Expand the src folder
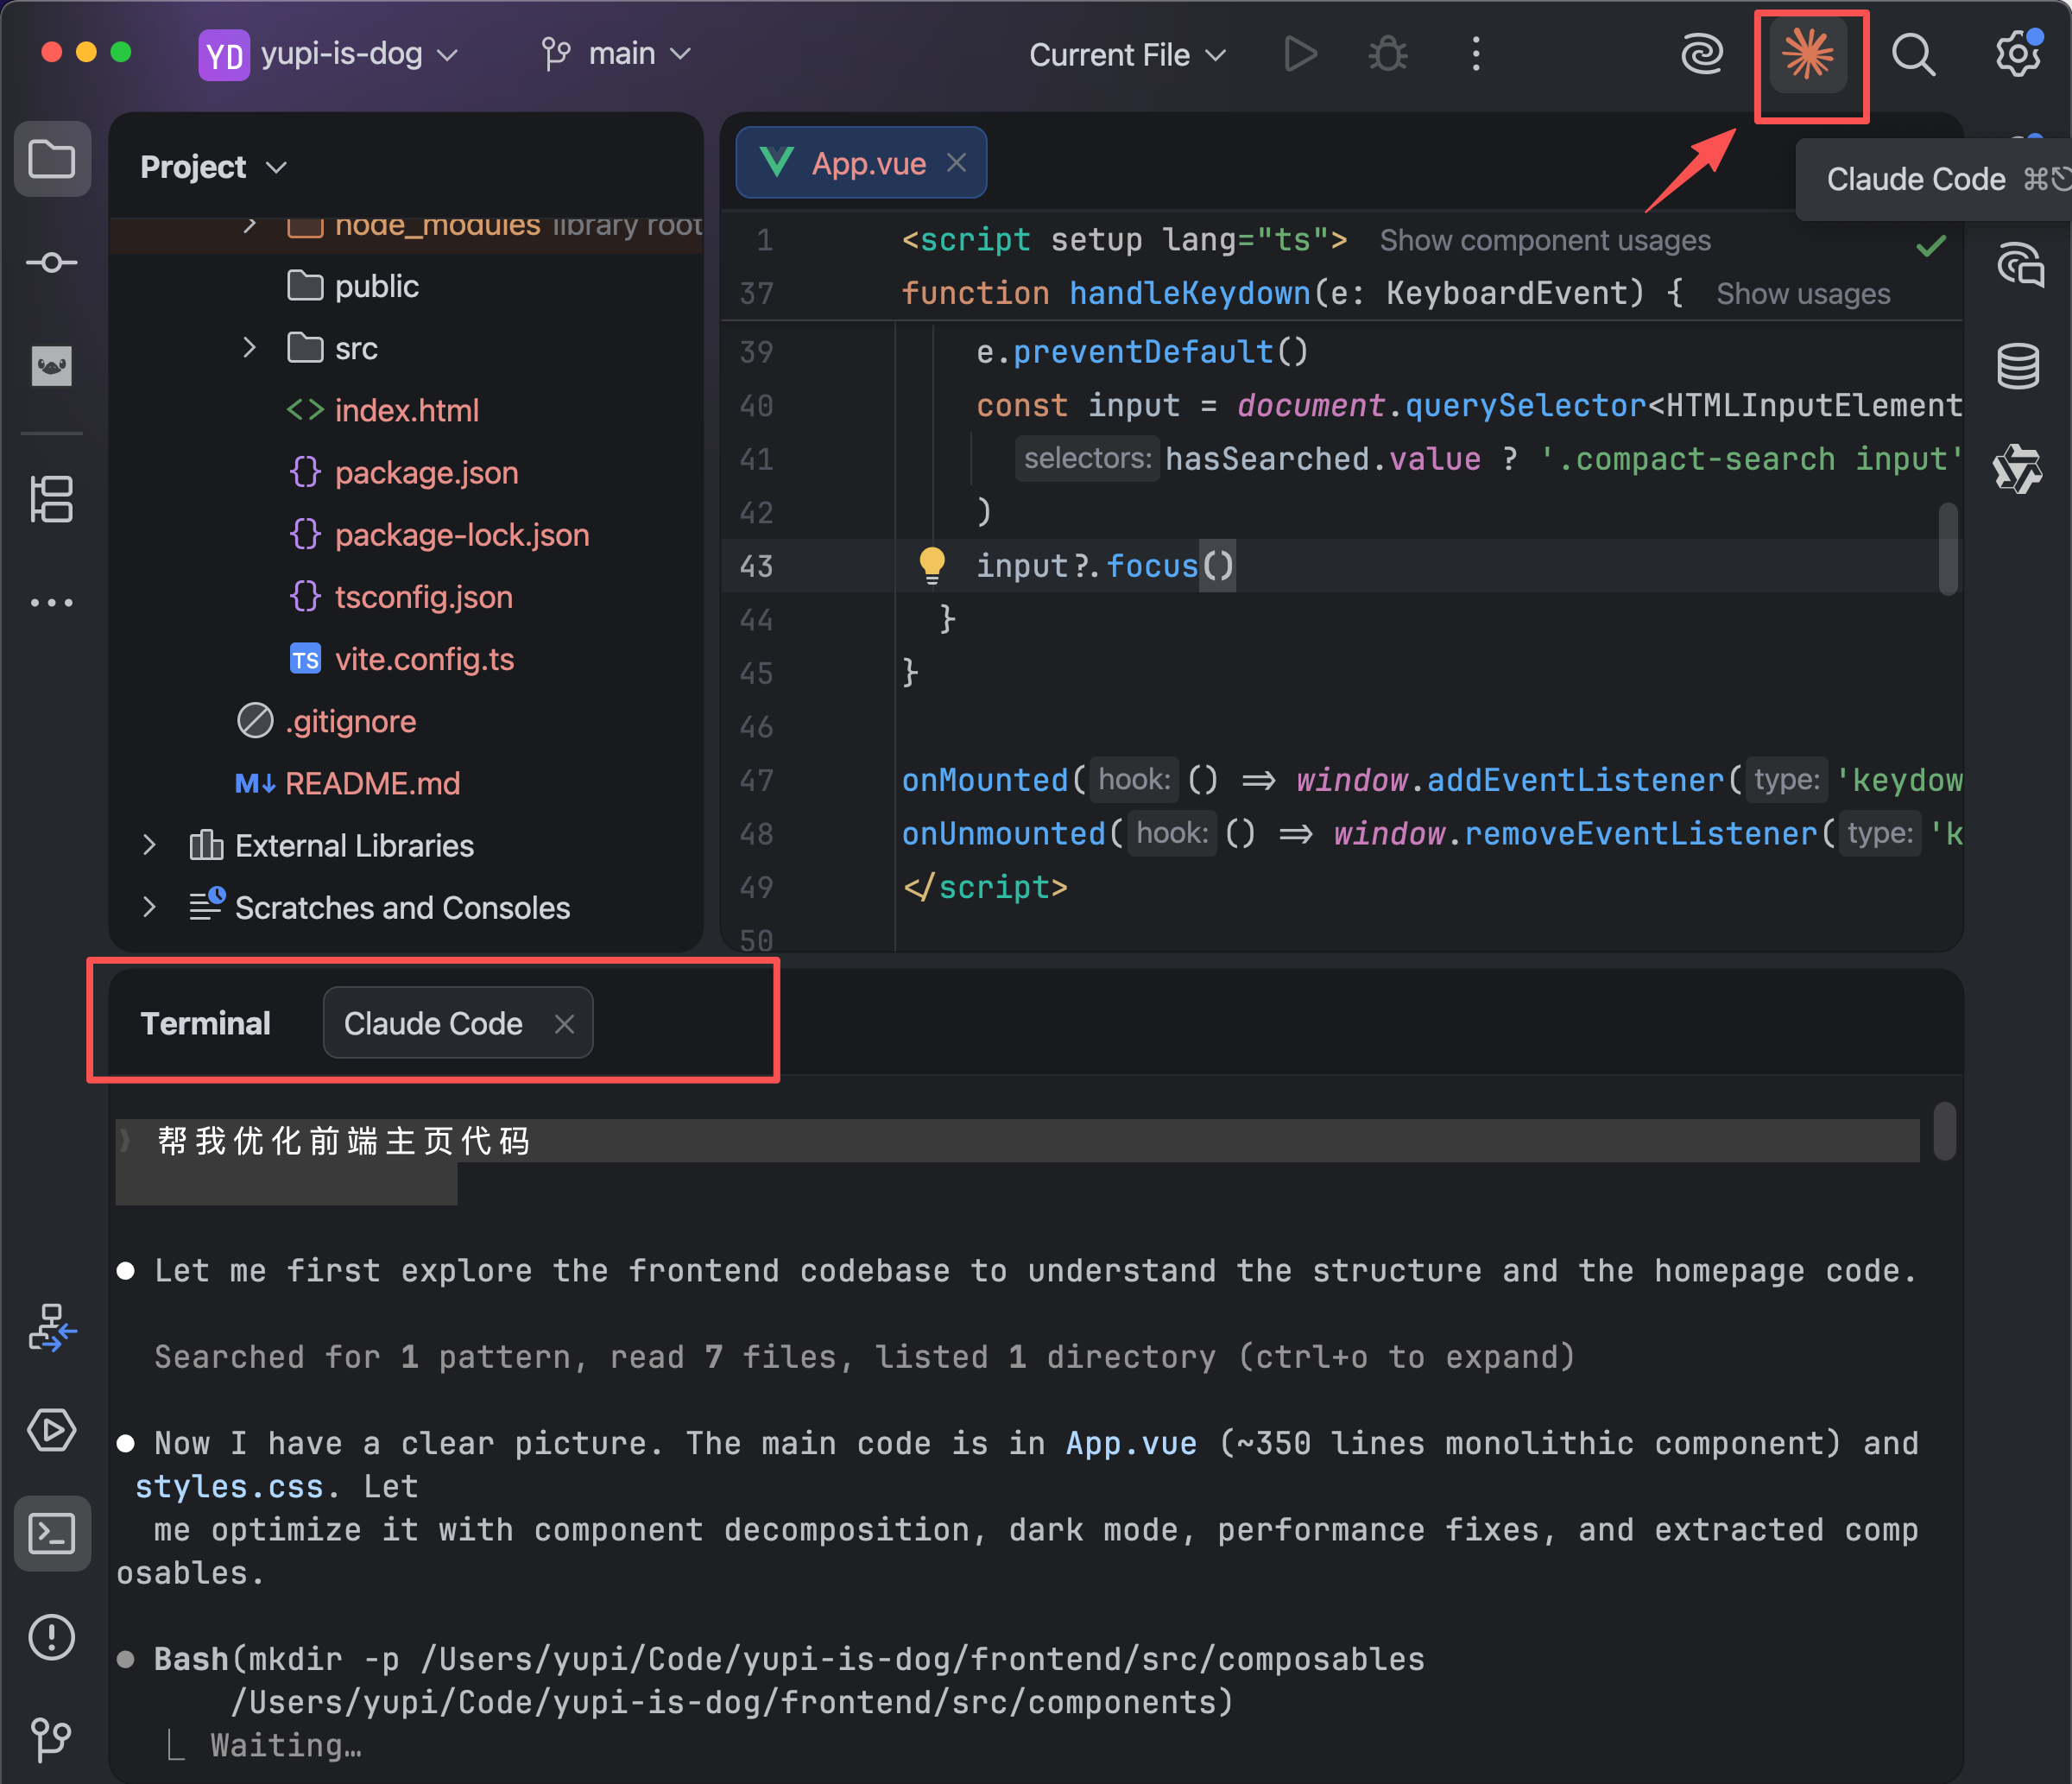This screenshot has height=1784, width=2072. (x=250, y=348)
